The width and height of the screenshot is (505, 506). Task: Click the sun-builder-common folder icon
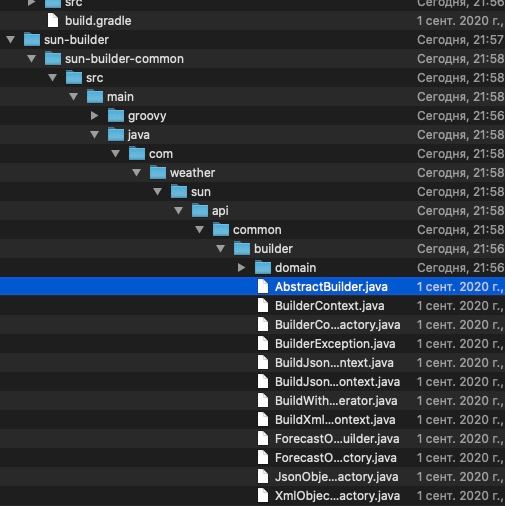click(53, 58)
